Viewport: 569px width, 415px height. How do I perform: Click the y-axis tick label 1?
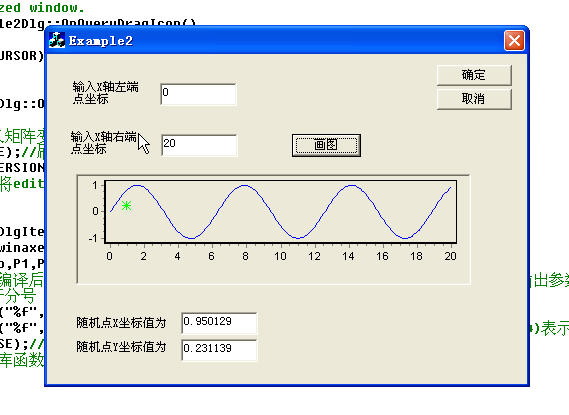95,185
